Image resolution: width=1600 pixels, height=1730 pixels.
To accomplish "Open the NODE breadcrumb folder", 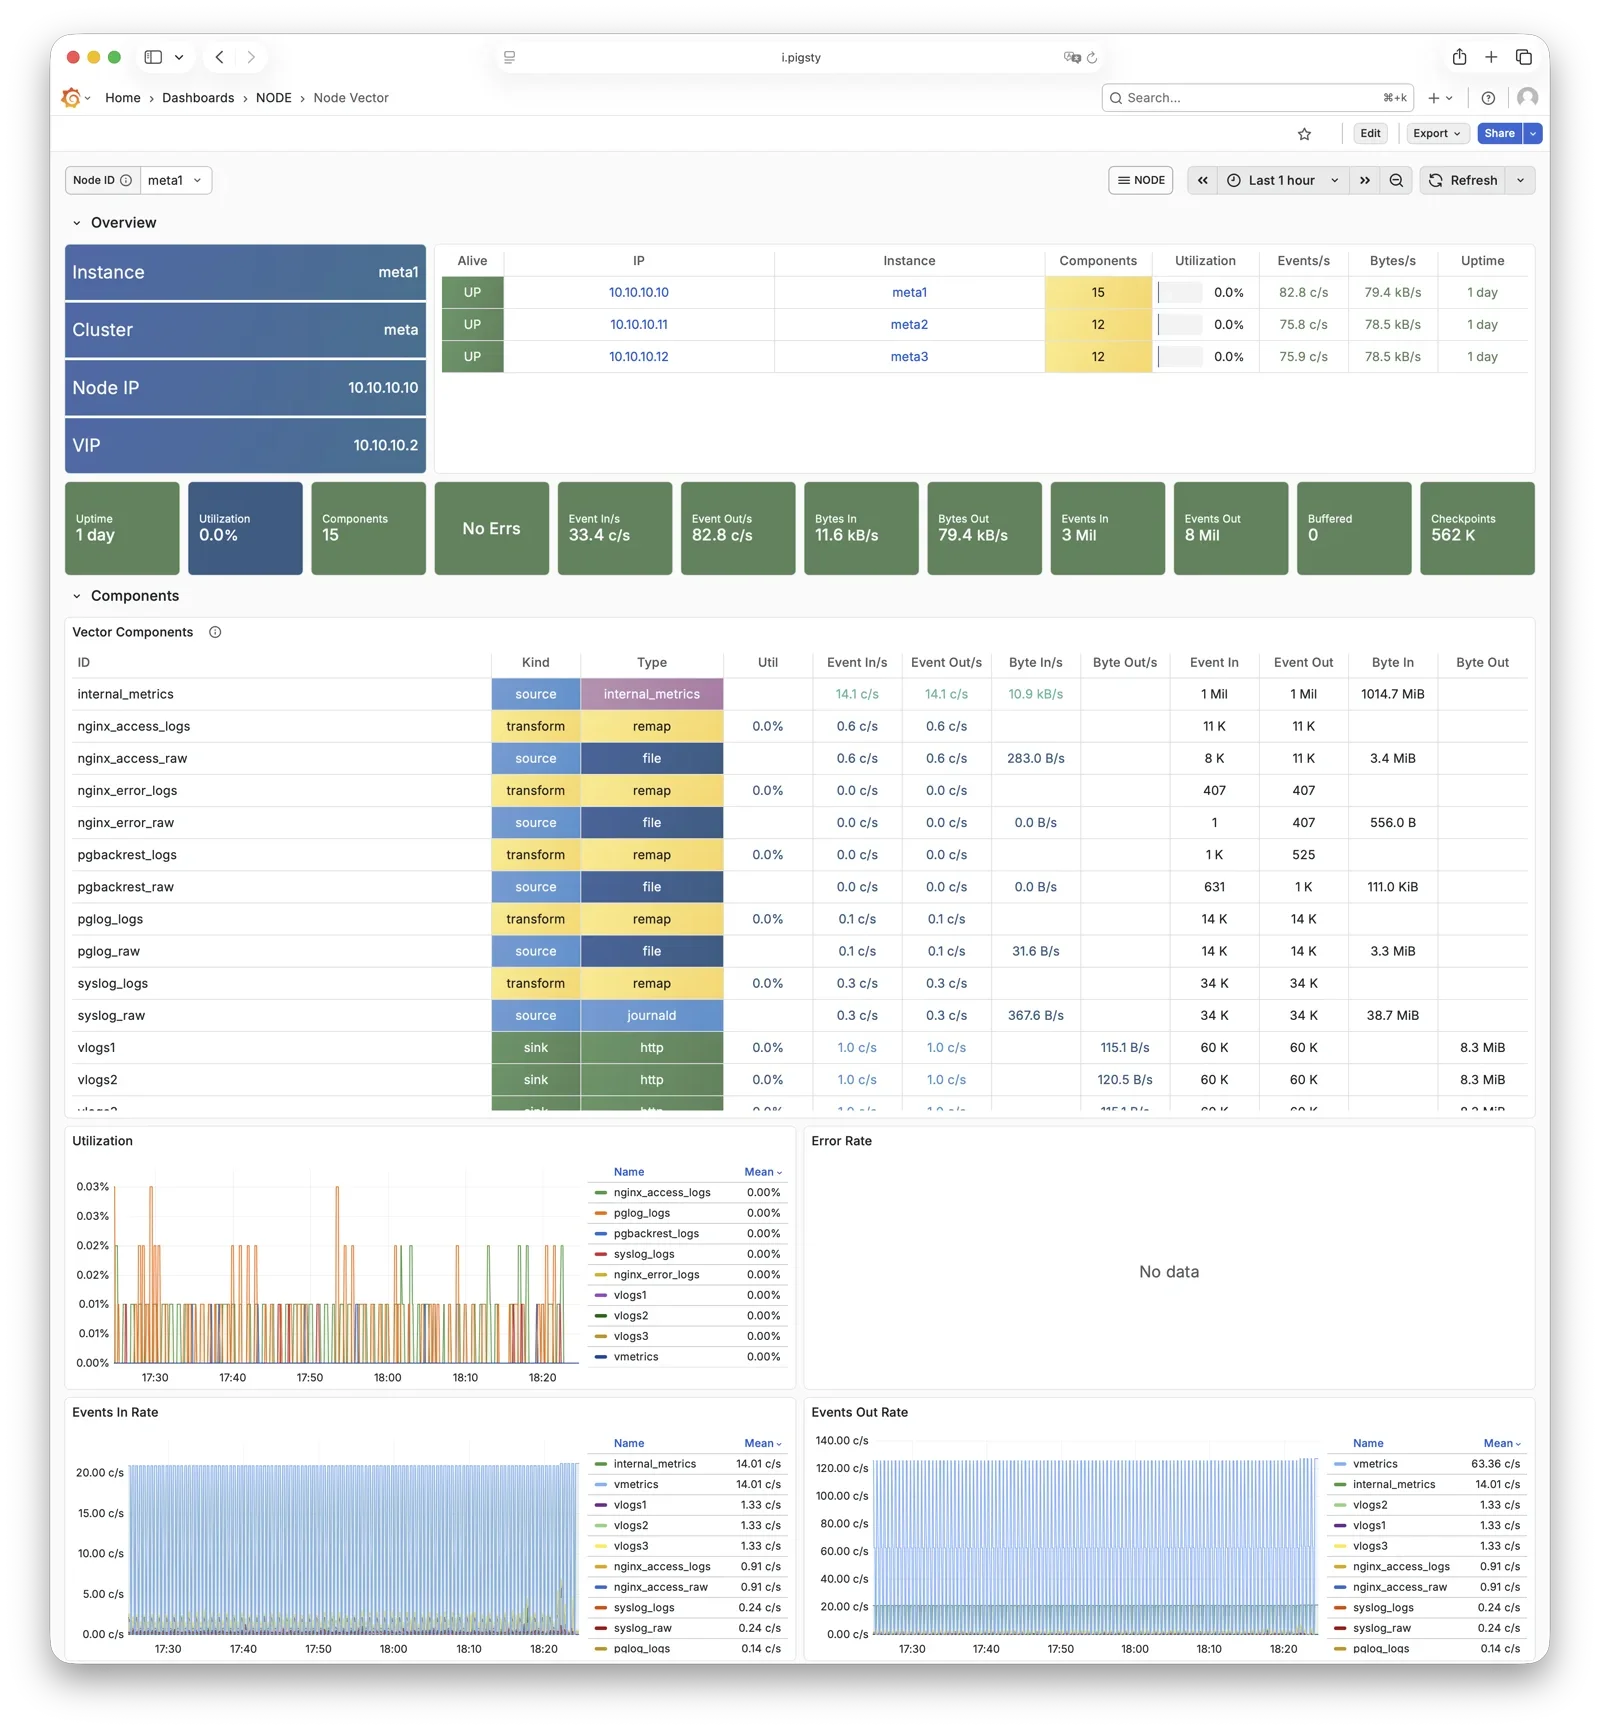I will (x=273, y=98).
